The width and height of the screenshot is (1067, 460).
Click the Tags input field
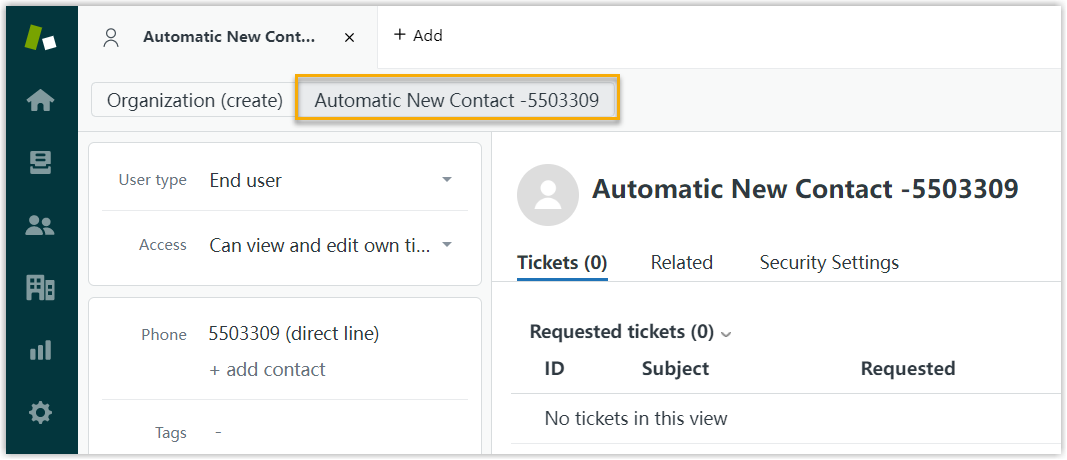click(x=330, y=433)
